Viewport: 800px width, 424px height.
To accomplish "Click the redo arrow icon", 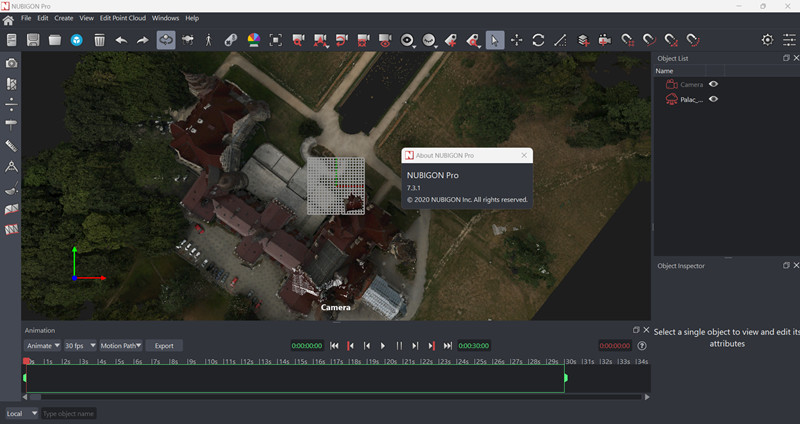I will (143, 40).
